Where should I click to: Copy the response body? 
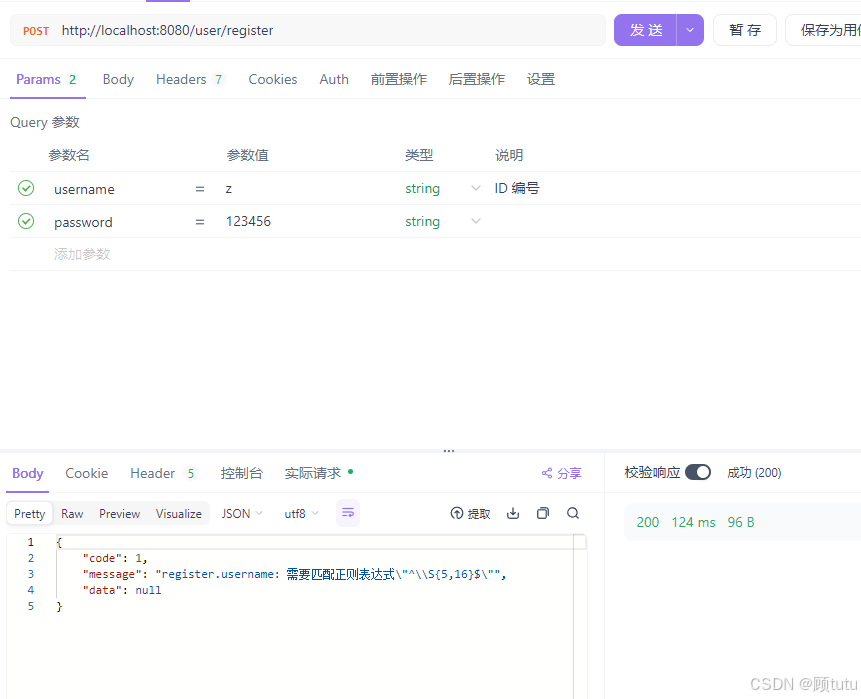542,513
